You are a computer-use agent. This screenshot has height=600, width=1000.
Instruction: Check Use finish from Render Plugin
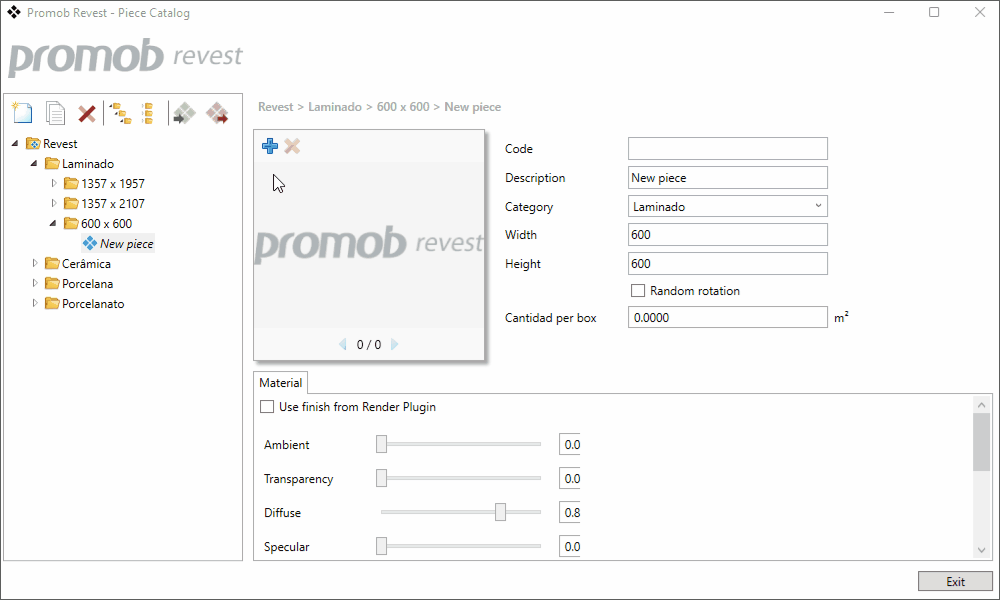(267, 407)
